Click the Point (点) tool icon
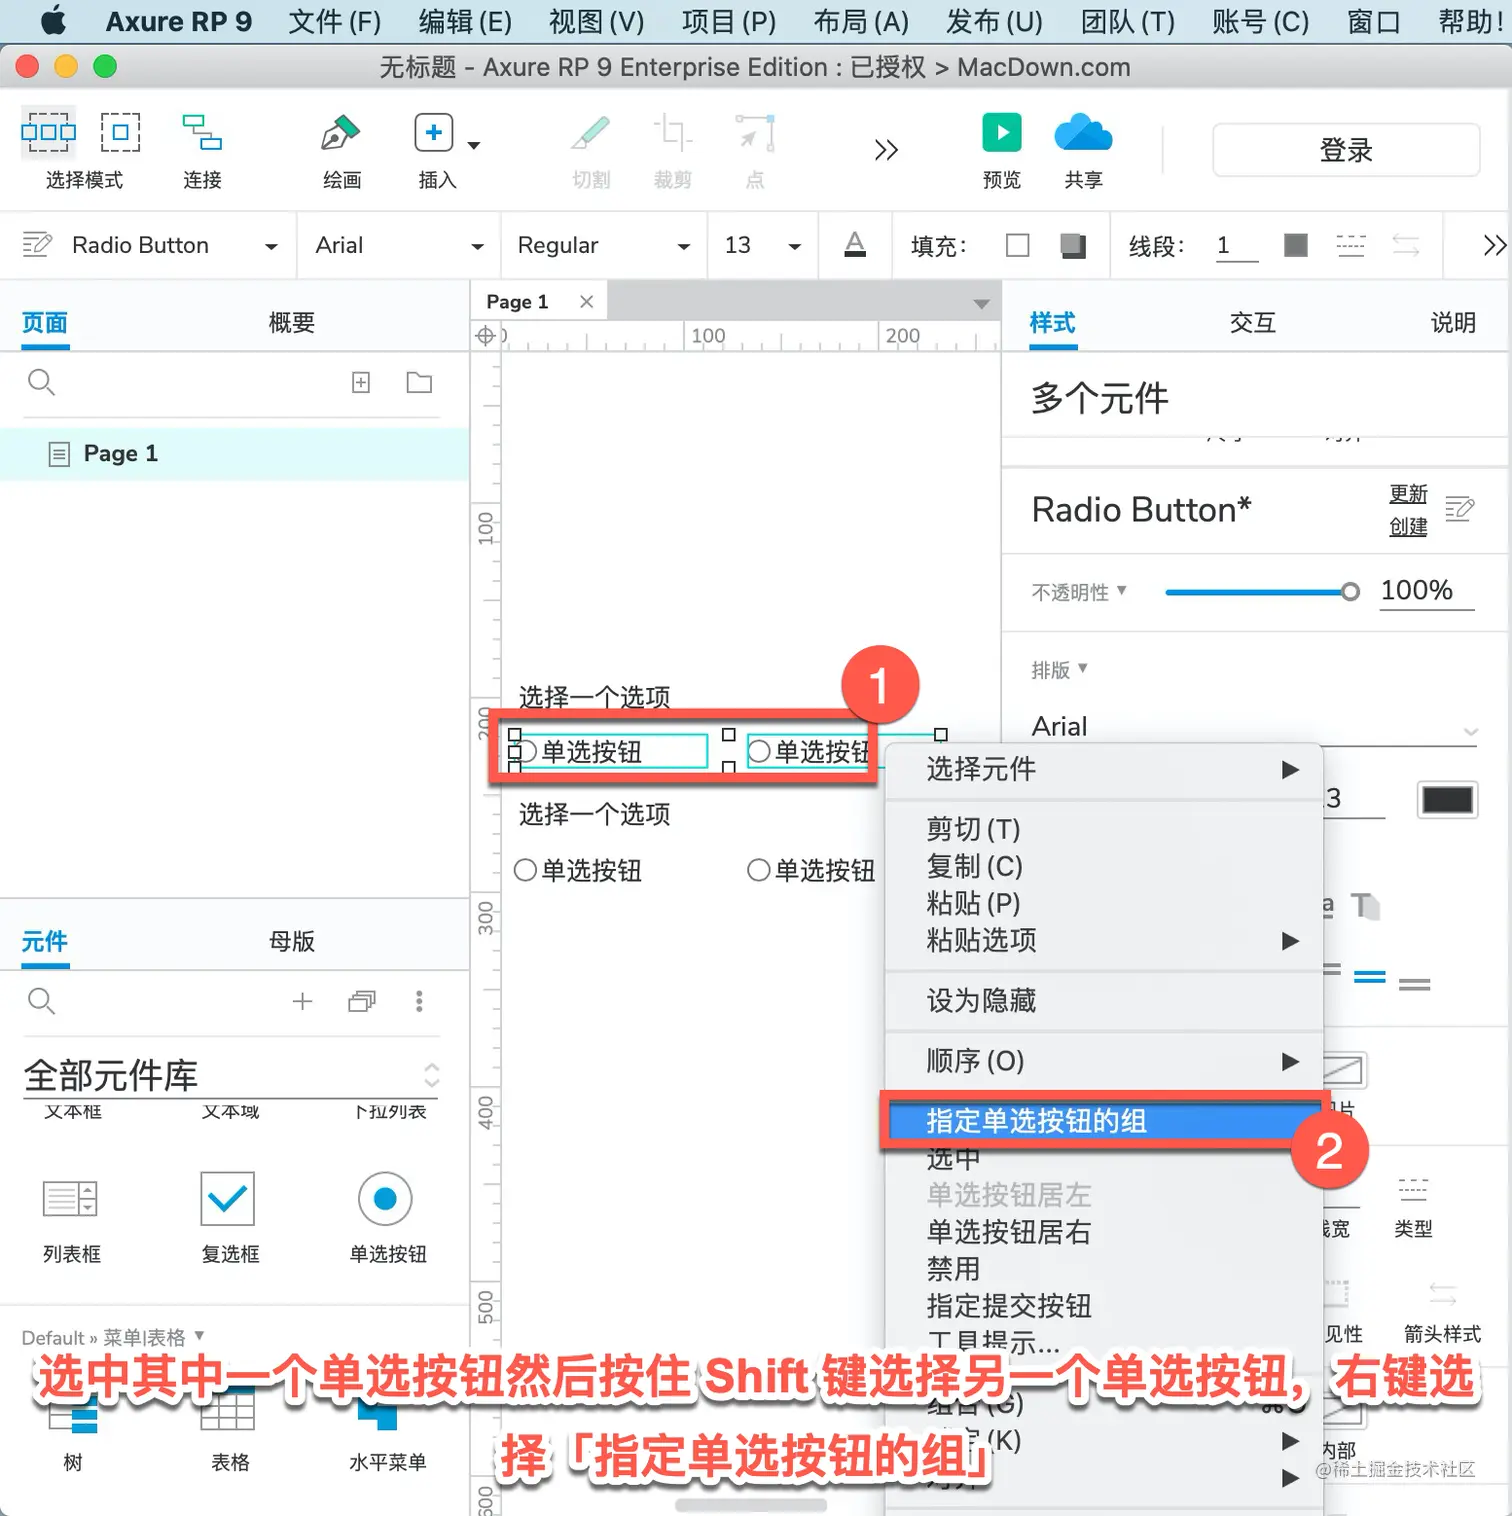Screen dimensions: 1512x1516 755,133
